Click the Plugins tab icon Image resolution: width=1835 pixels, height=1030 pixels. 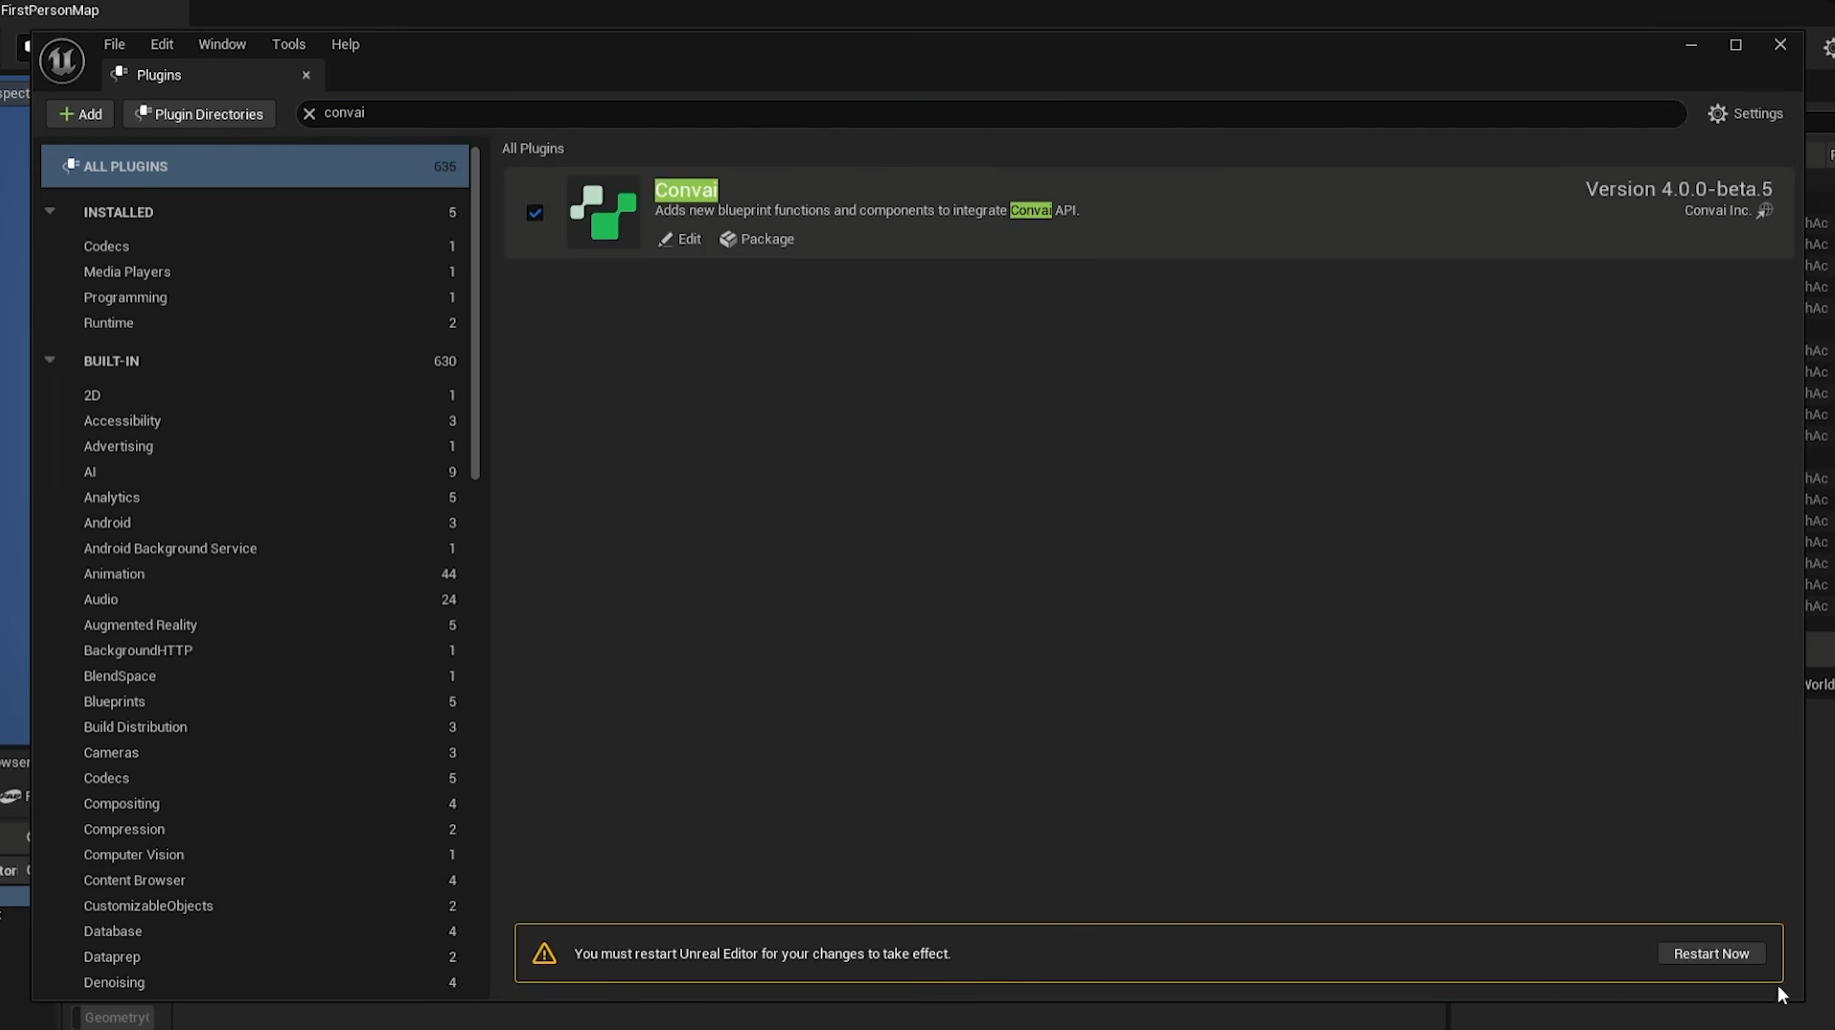tap(120, 74)
